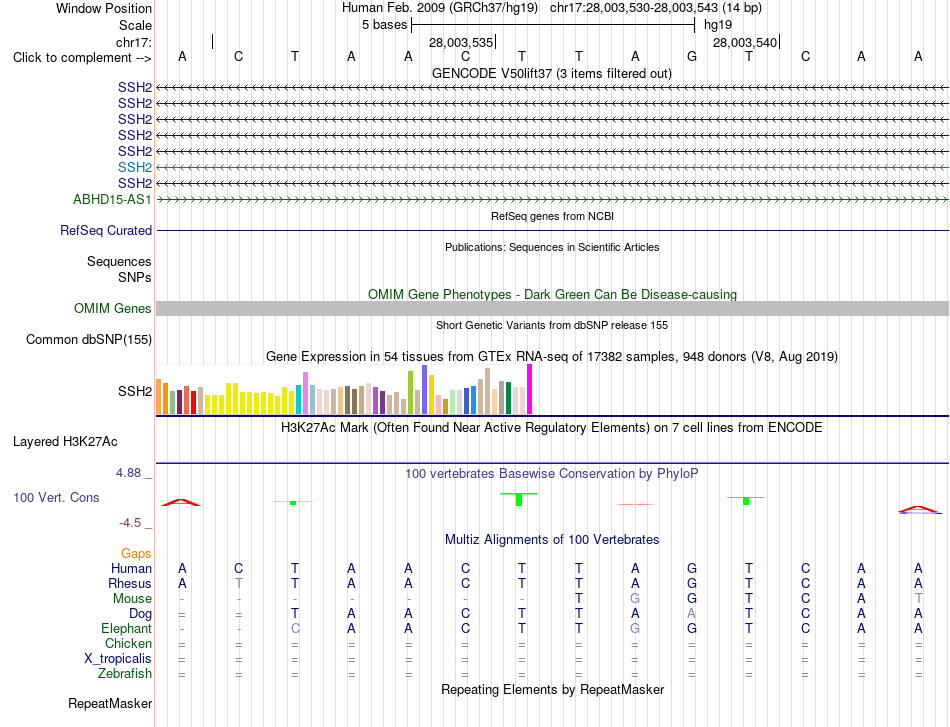950x727 pixels.
Task: Open the RefSeq Curated track label
Action: click(x=106, y=230)
